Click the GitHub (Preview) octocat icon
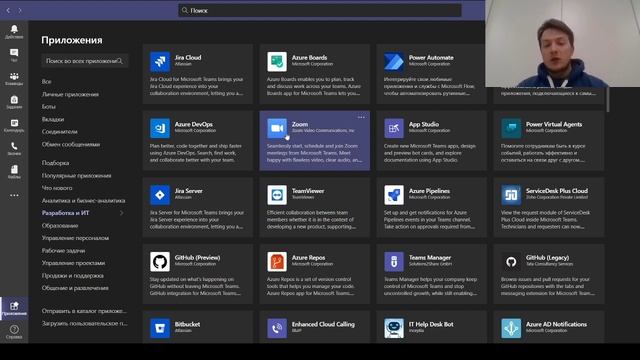This screenshot has width=640, height=360. pos(160,262)
